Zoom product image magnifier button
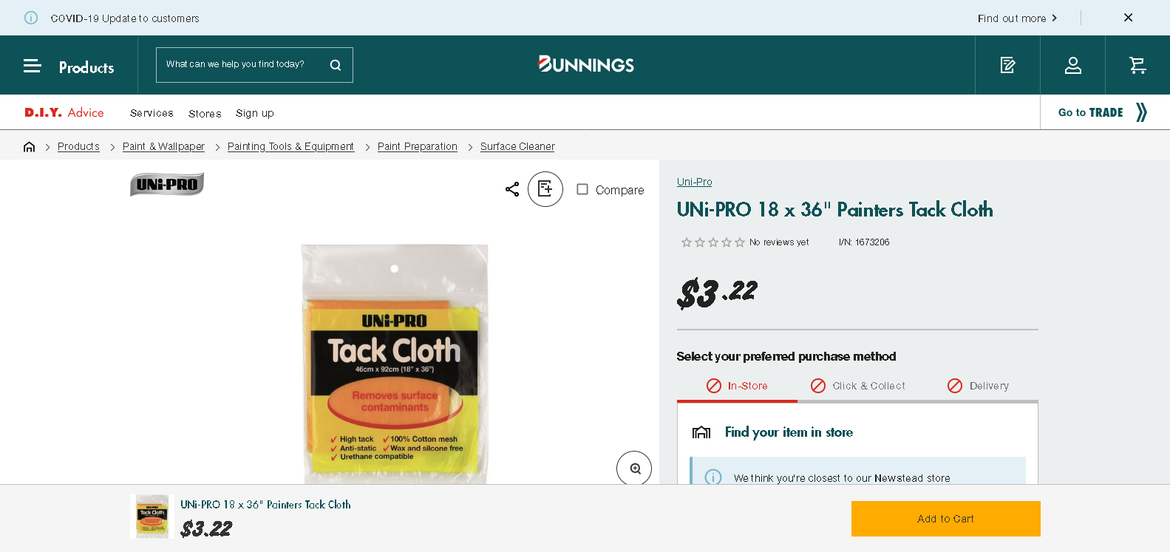1170x552 pixels. (634, 468)
